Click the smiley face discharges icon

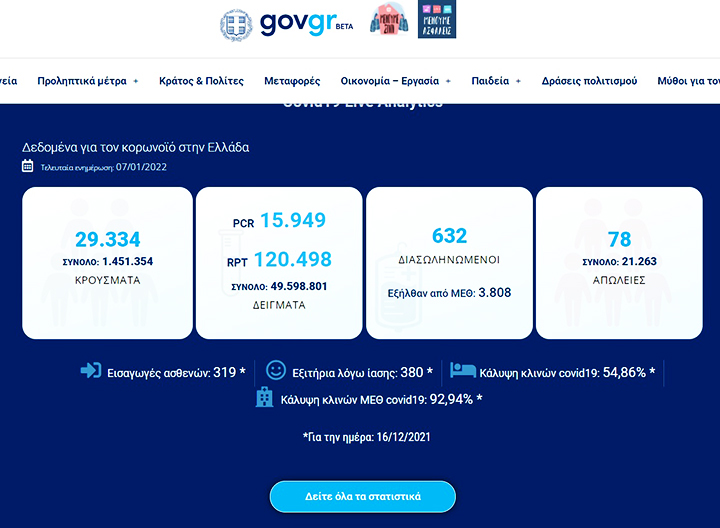[276, 371]
